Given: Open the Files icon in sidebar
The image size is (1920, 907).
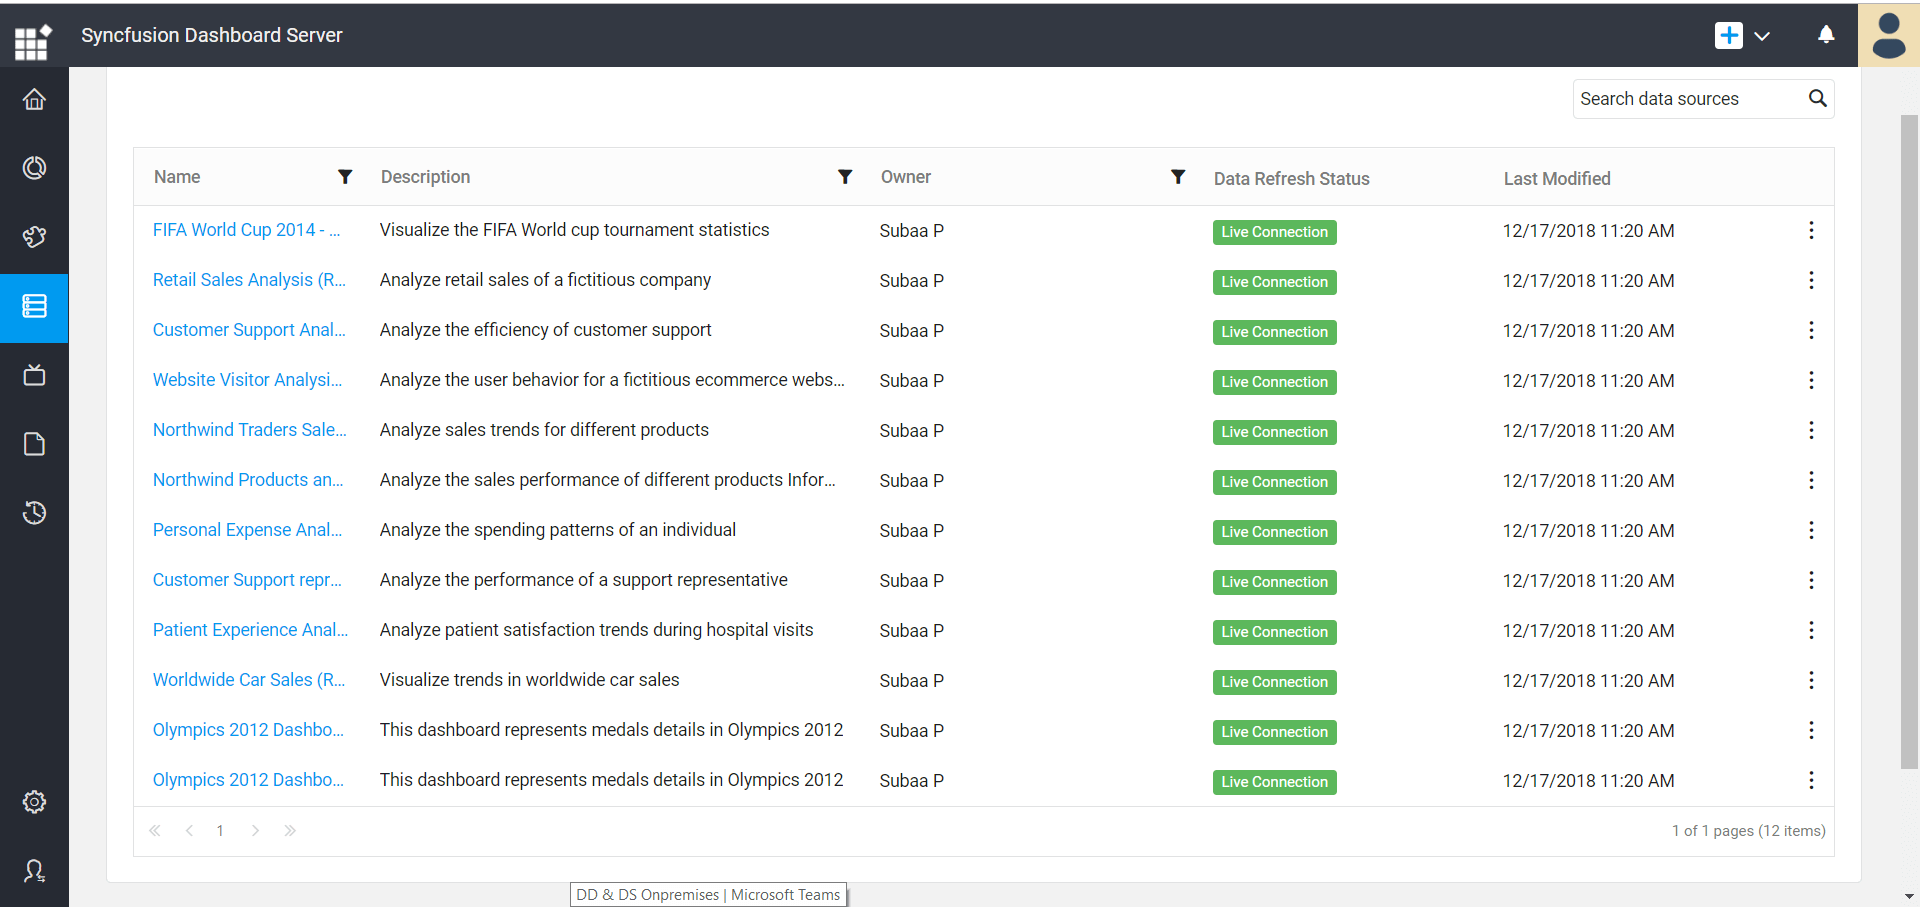Looking at the screenshot, I should point(34,444).
